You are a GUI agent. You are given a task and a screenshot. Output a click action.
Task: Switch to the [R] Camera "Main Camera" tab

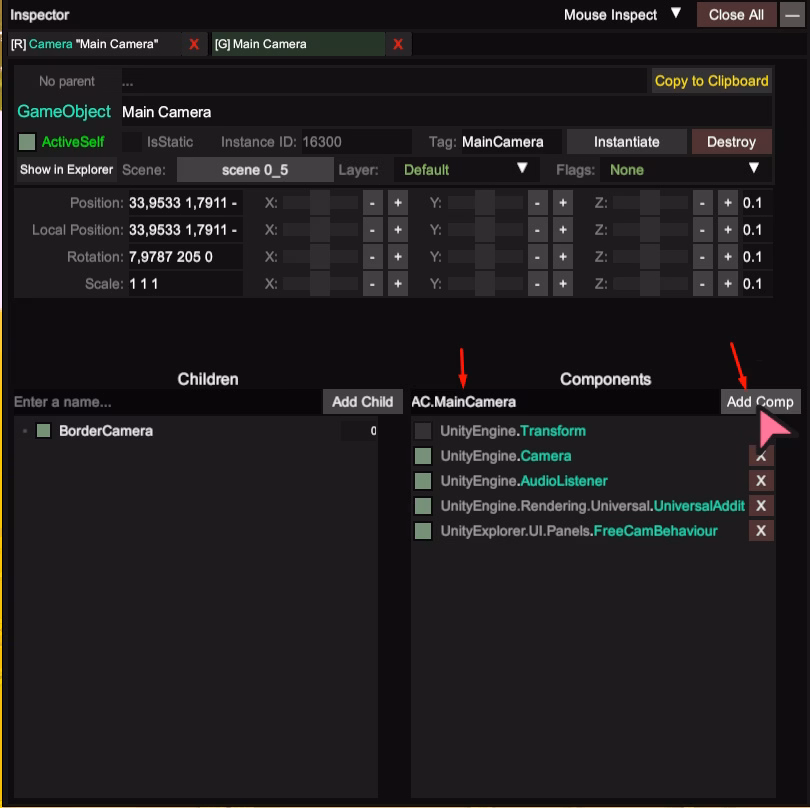[94, 44]
